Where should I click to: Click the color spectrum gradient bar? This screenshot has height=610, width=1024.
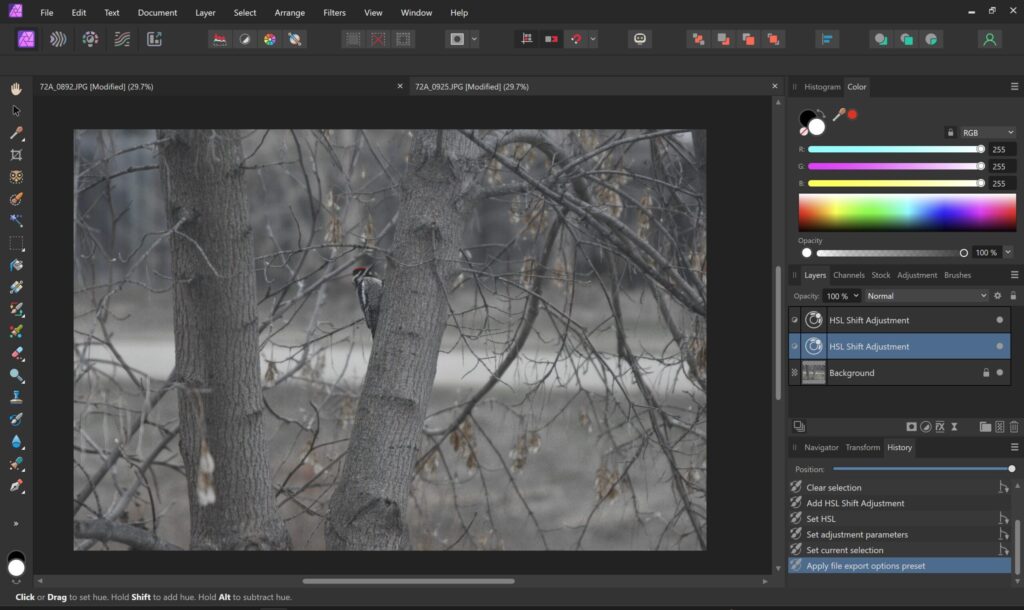pos(906,212)
